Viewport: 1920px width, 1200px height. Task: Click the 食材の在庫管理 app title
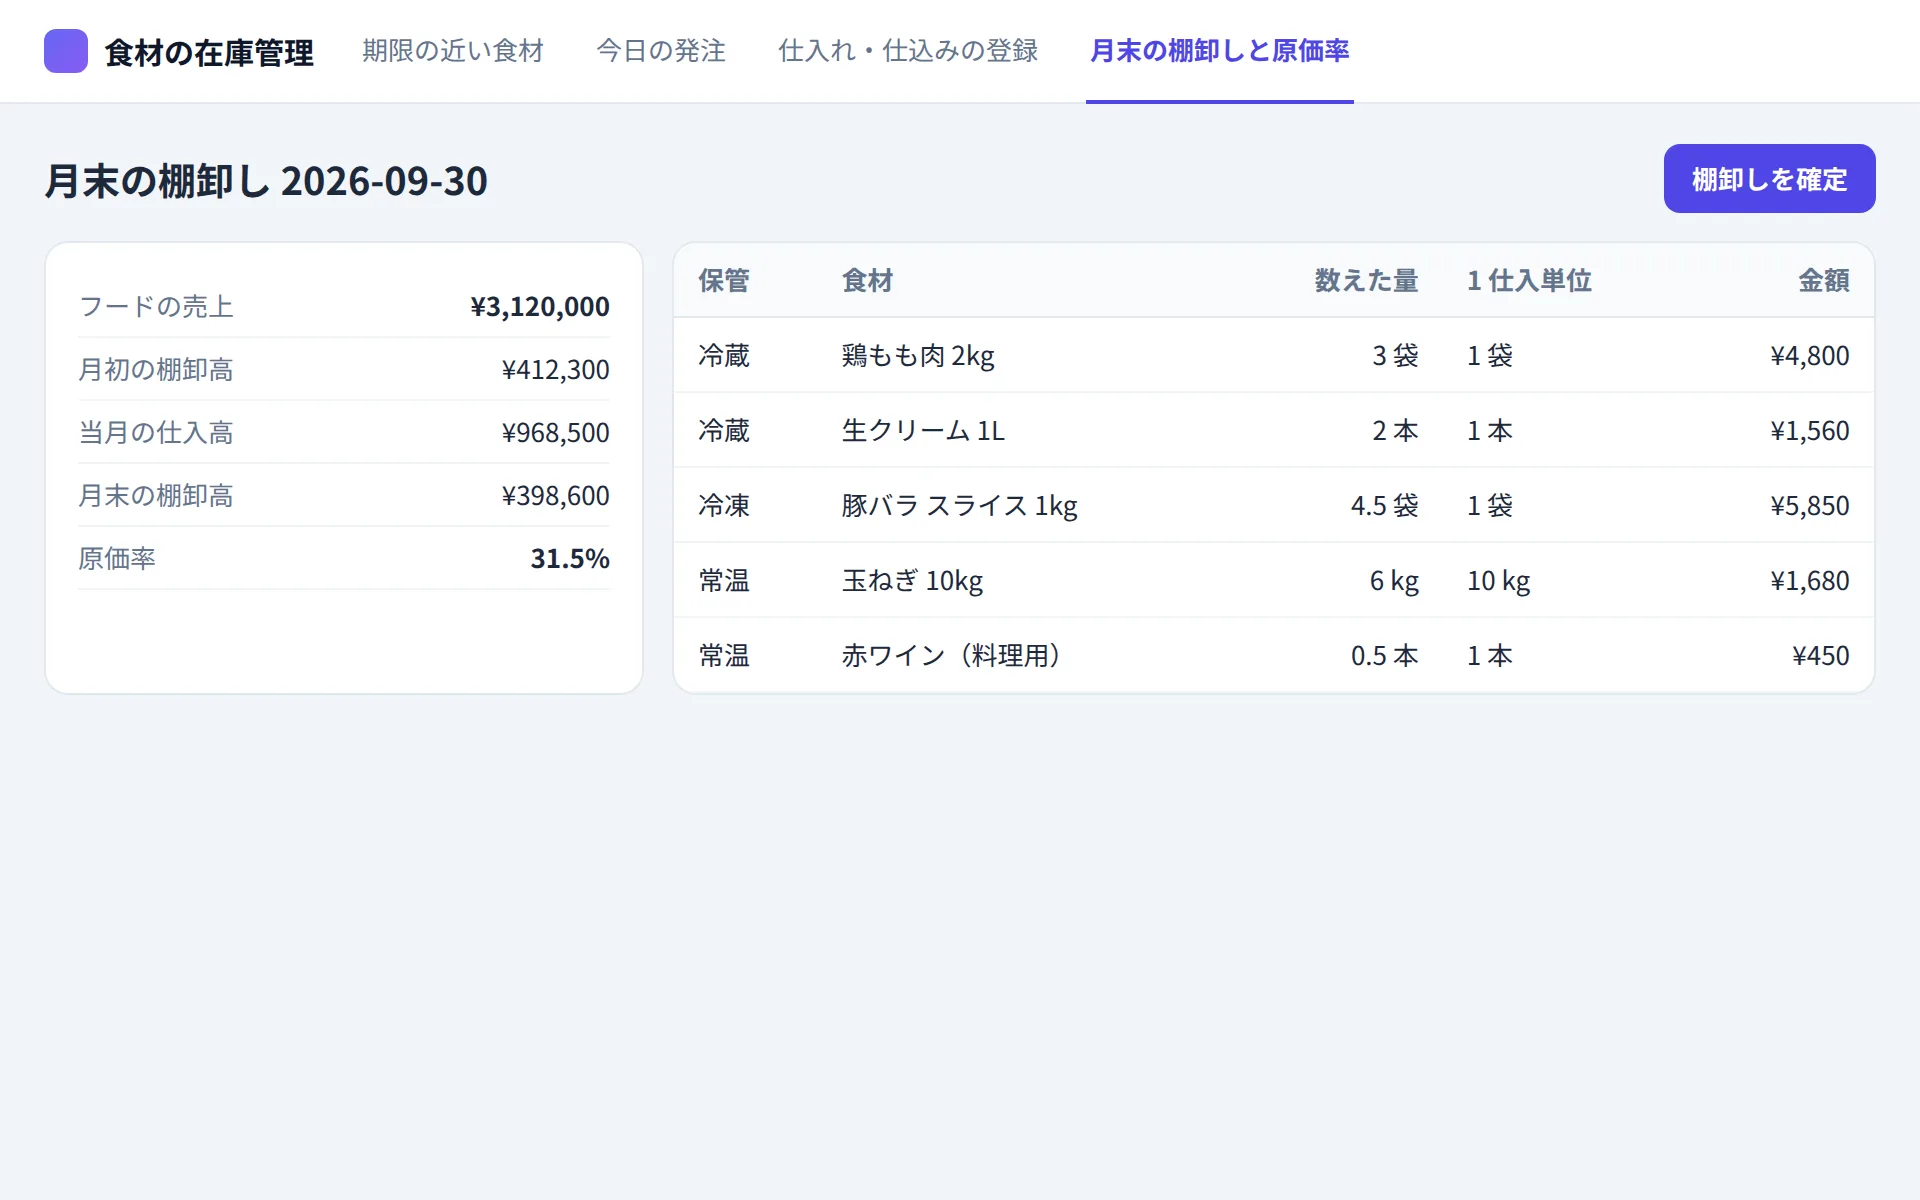(x=209, y=52)
